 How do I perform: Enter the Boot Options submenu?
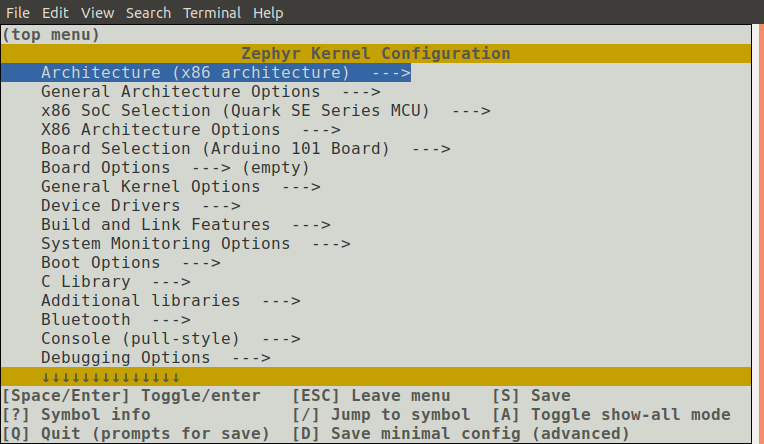pos(131,263)
